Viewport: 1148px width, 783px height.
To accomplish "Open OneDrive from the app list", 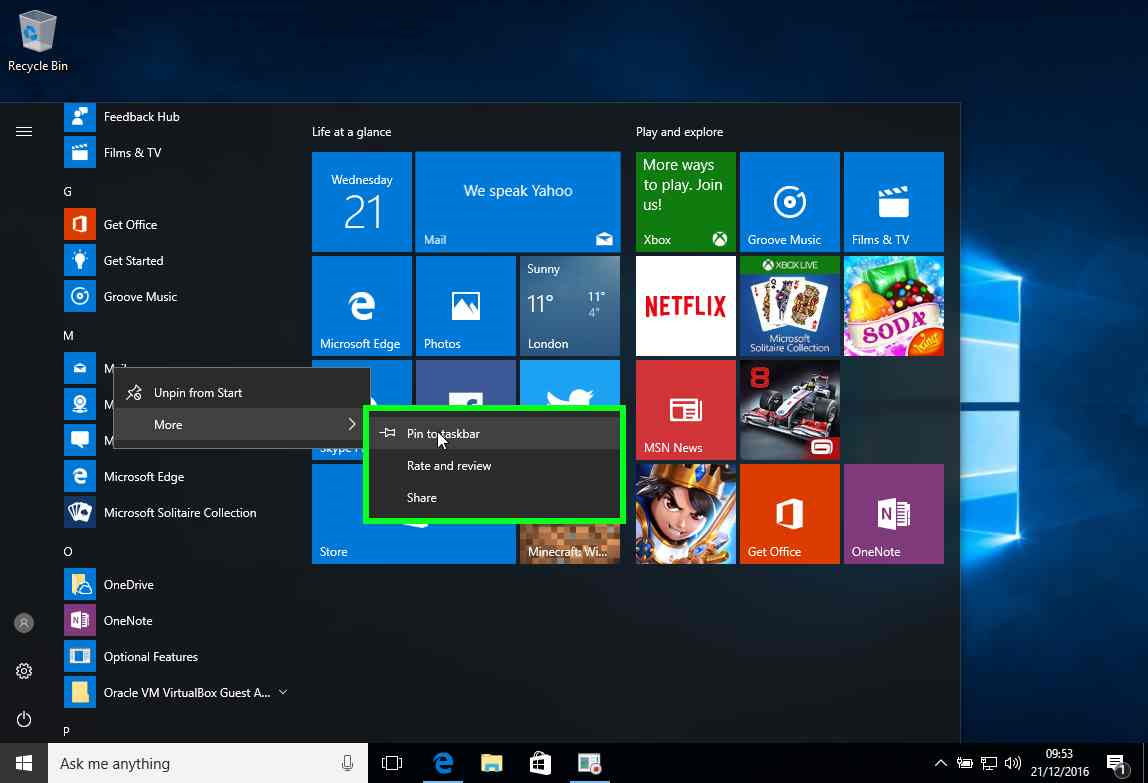I will pyautogui.click(x=108, y=585).
